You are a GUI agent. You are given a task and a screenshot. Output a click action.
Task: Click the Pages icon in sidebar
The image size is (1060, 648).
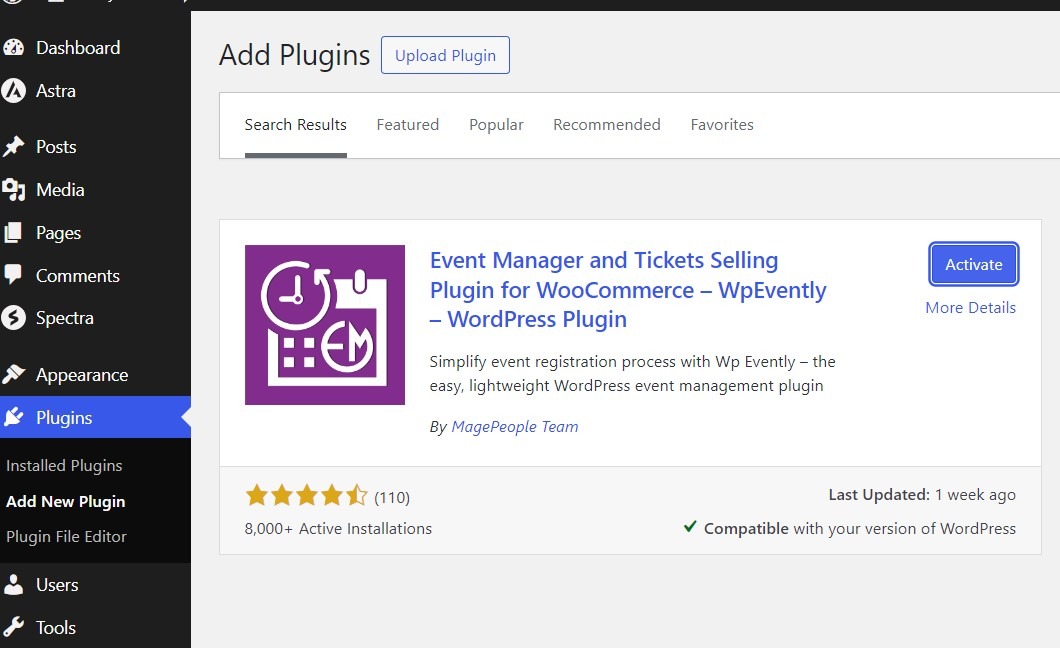coord(13,233)
